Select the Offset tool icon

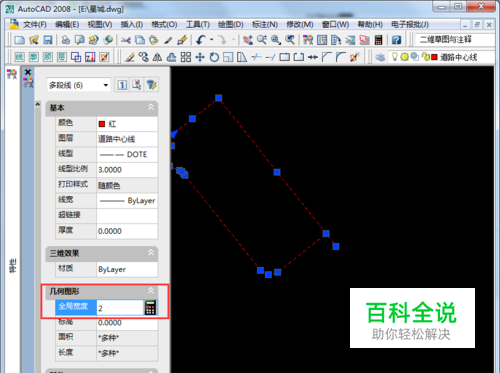coord(171,57)
